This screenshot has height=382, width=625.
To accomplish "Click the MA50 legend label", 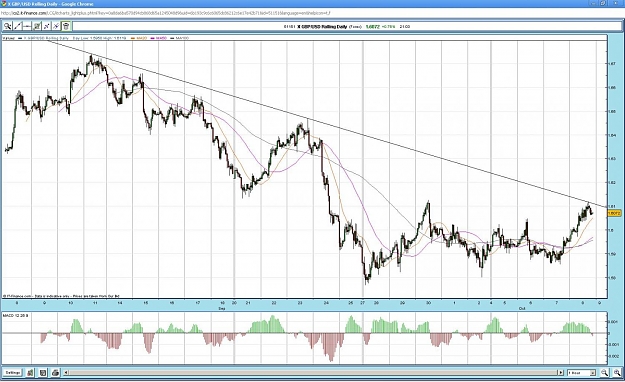I will pyautogui.click(x=161, y=38).
